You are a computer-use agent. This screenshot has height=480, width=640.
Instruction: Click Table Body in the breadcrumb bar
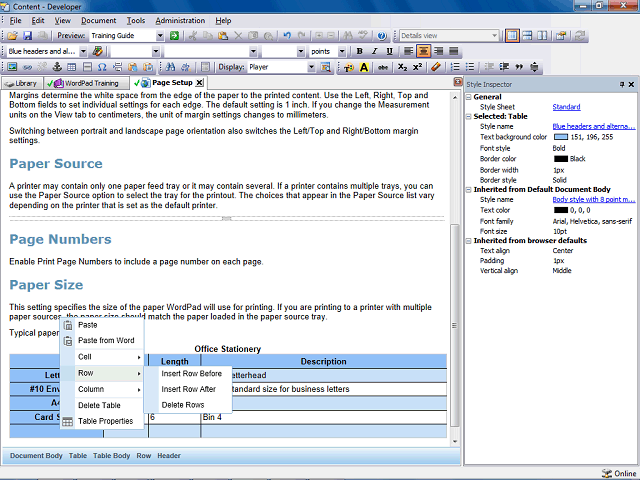[x=111, y=456]
